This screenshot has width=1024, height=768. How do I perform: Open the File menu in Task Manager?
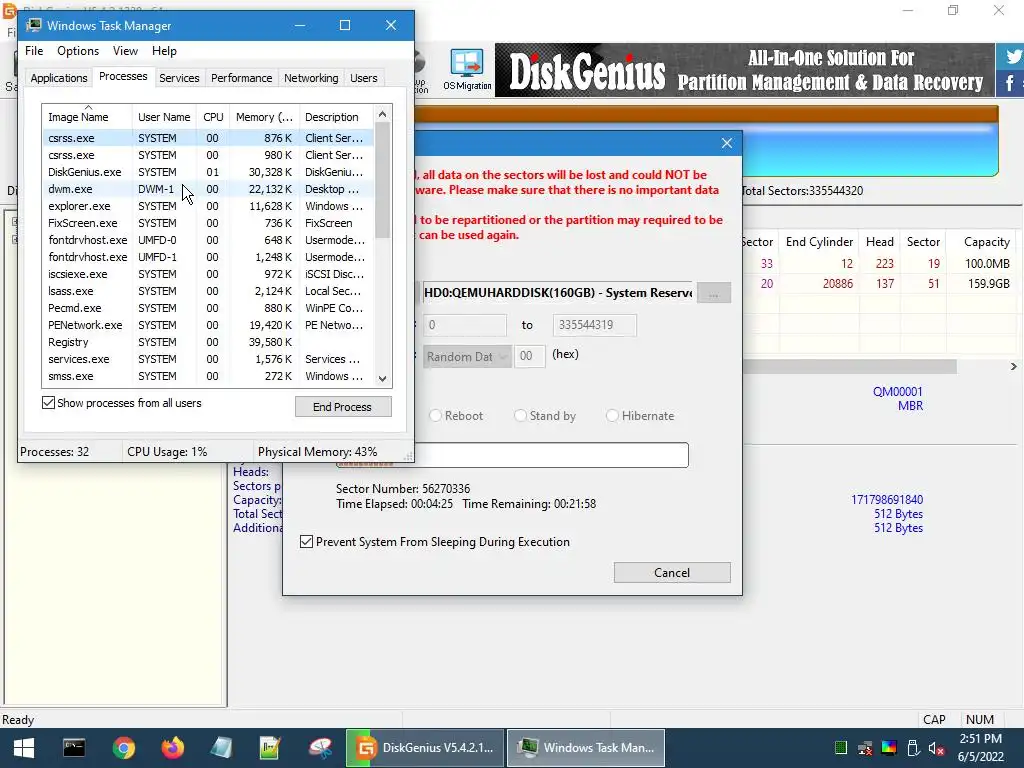34,51
